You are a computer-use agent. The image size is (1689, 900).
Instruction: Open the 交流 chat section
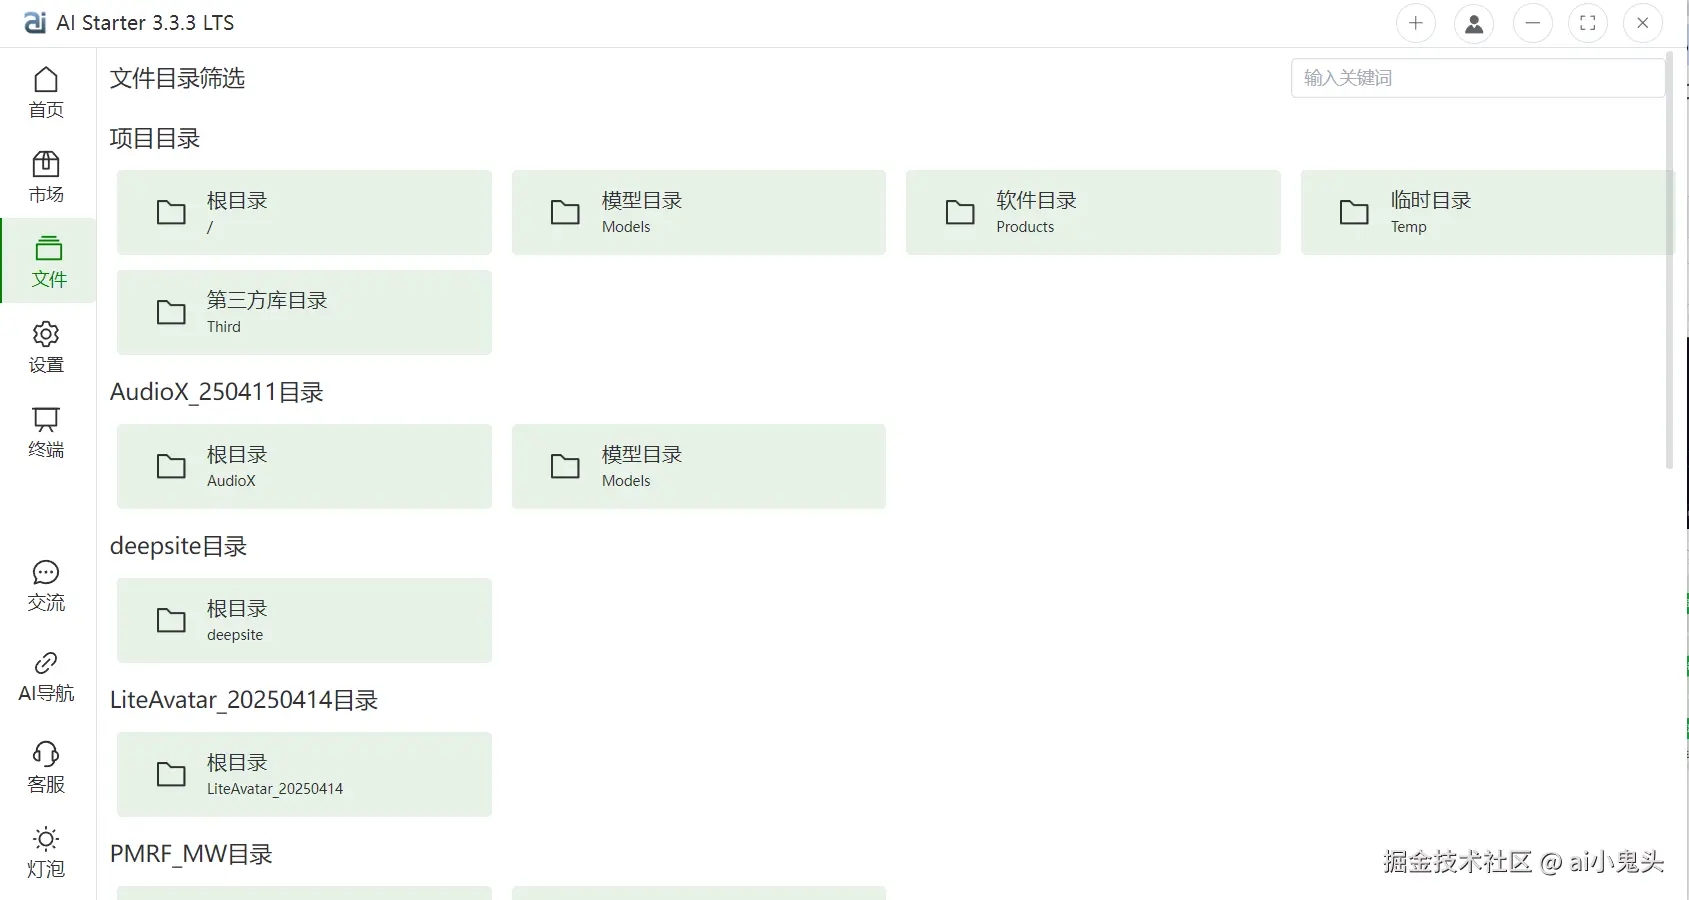pos(46,586)
